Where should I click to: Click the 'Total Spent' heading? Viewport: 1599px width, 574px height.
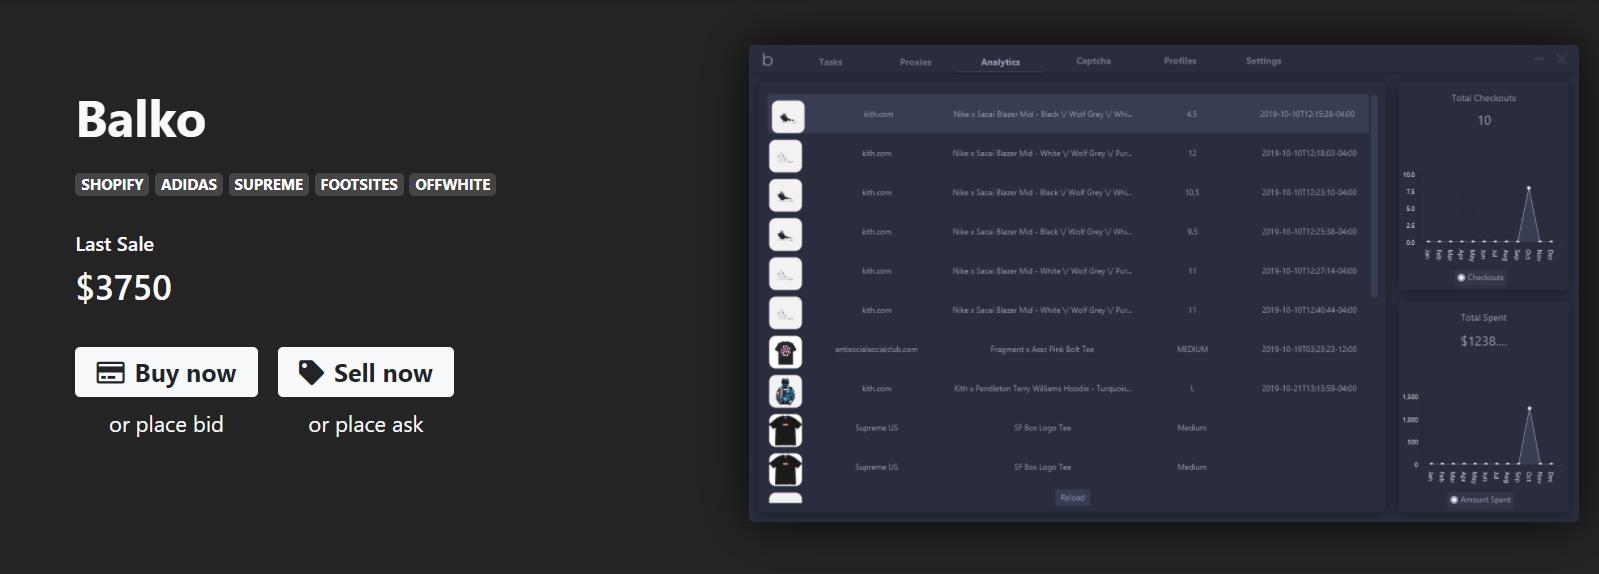click(x=1483, y=318)
